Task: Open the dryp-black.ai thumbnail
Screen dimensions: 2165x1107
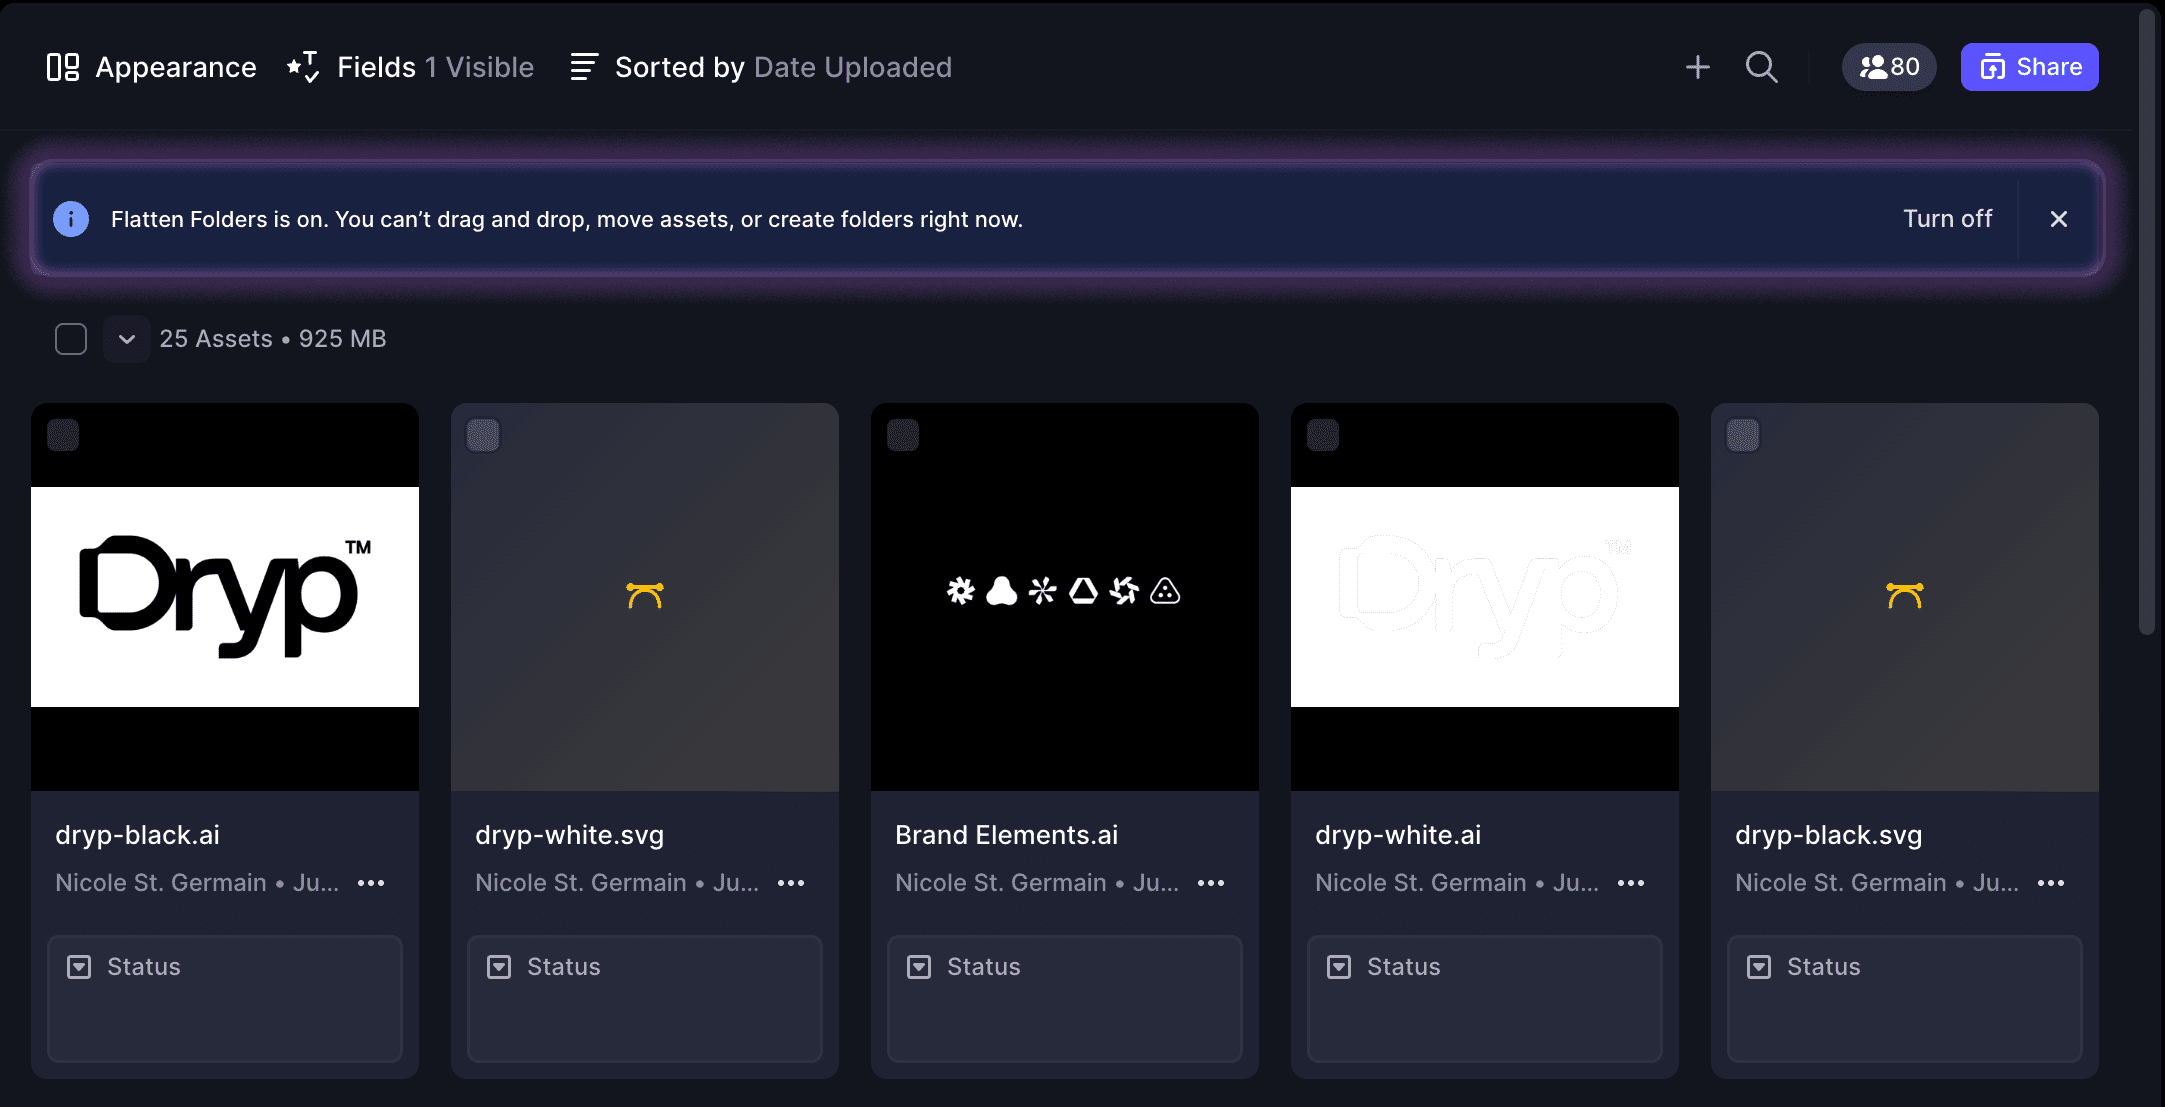Action: (225, 597)
